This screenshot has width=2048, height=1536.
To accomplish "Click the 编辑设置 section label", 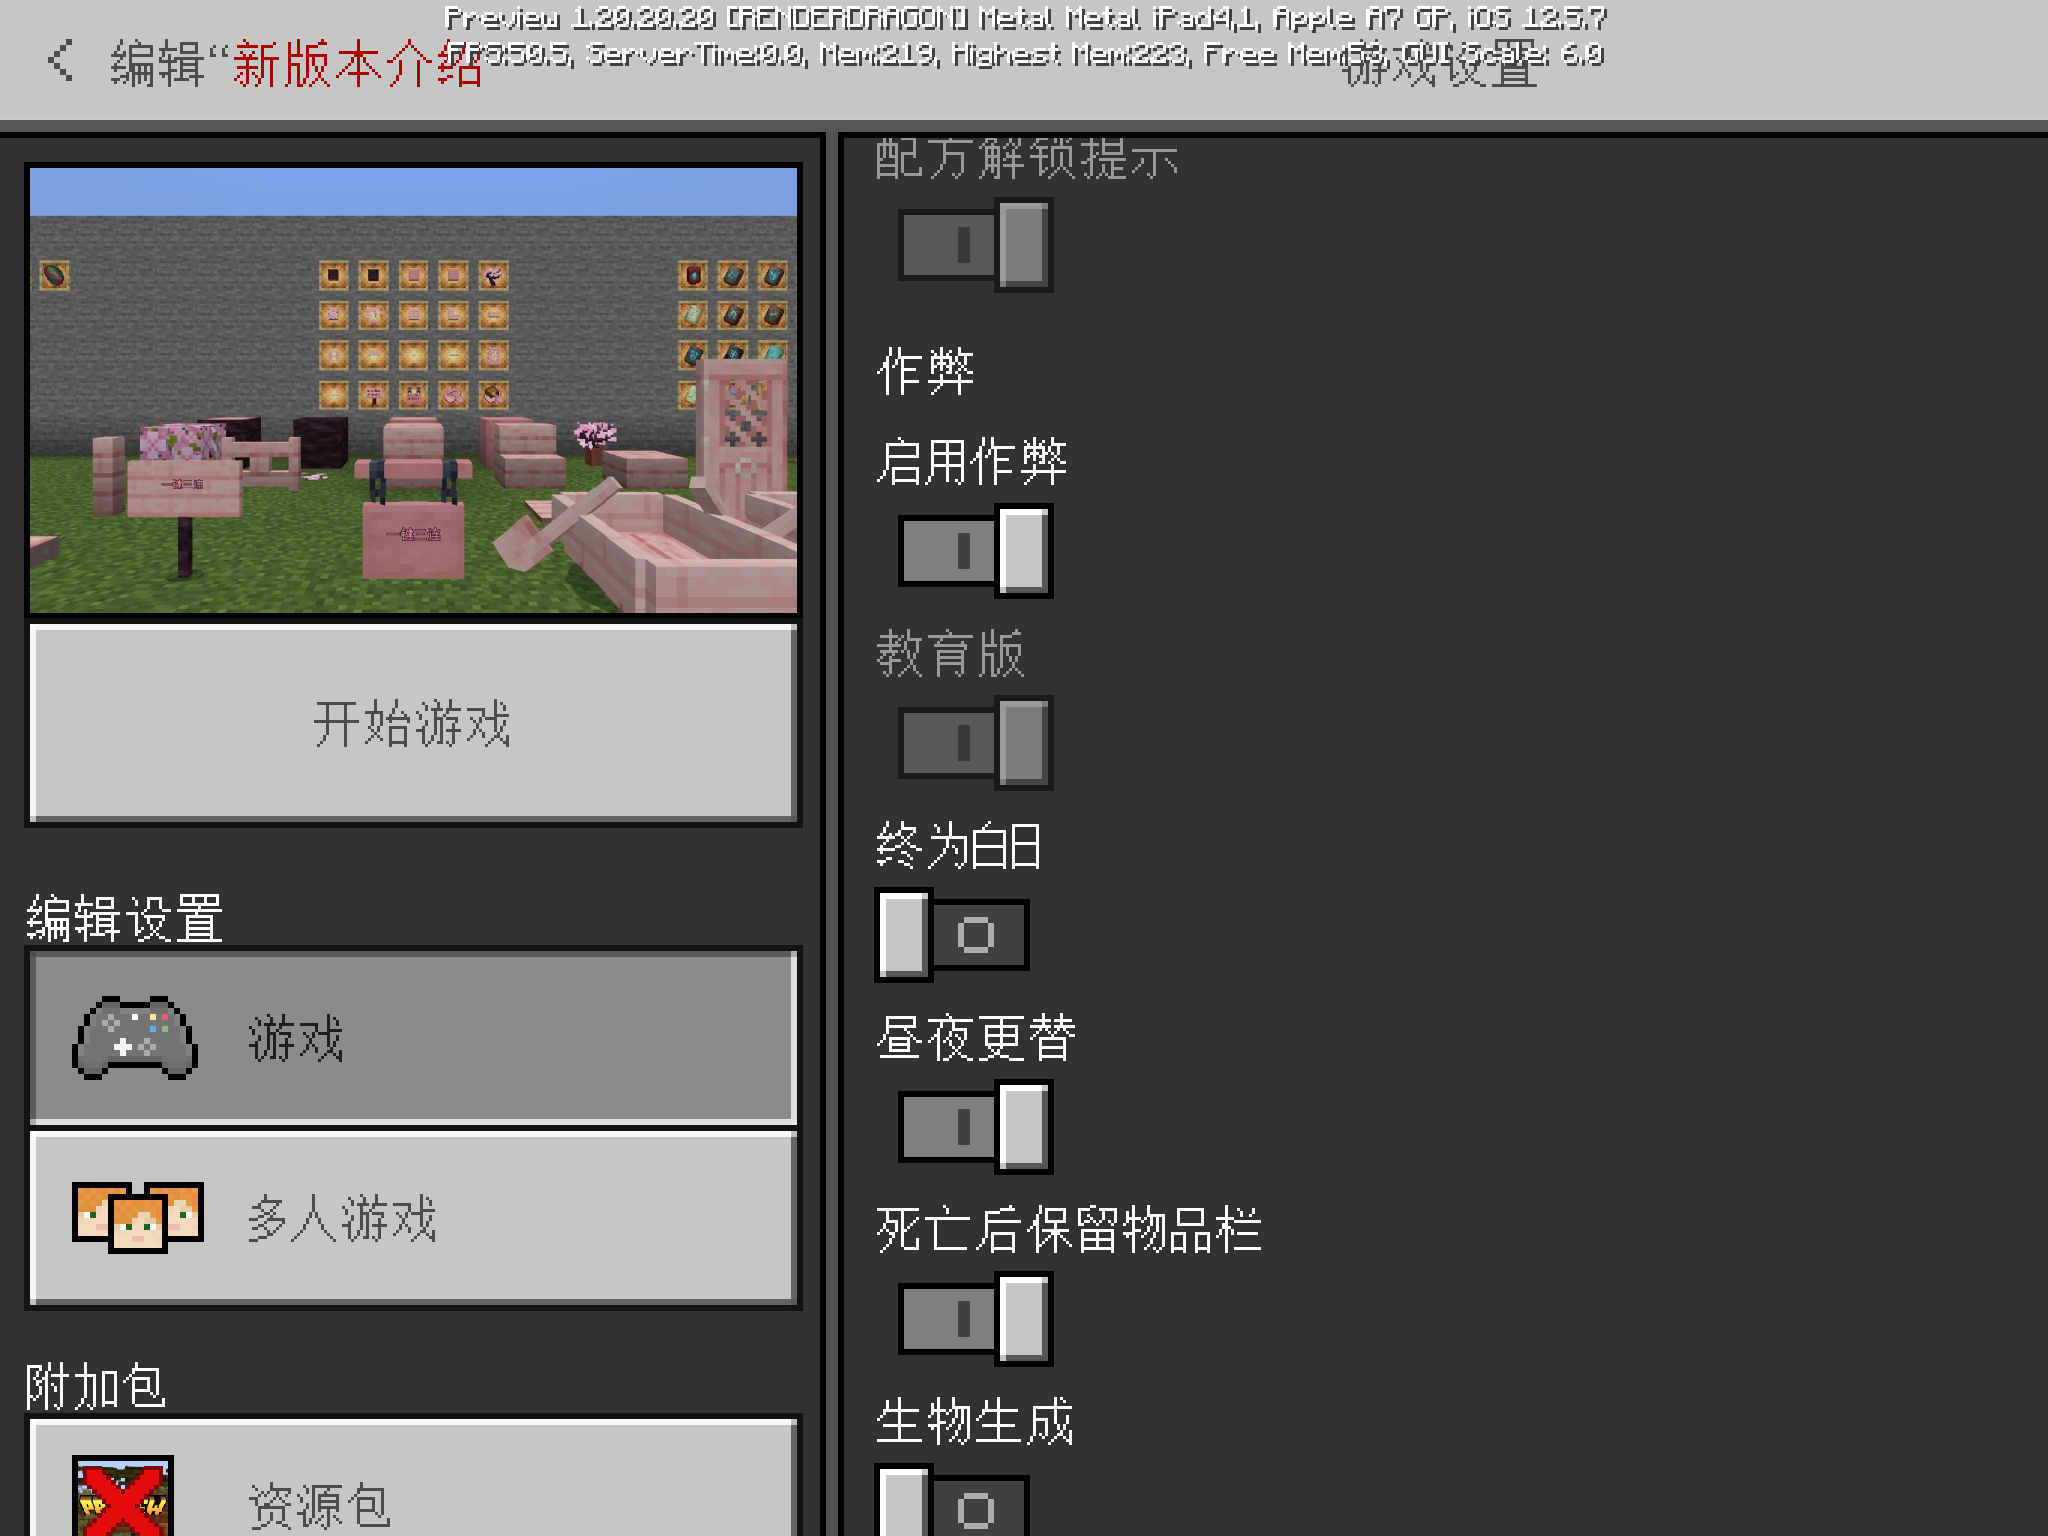I will (x=124, y=918).
